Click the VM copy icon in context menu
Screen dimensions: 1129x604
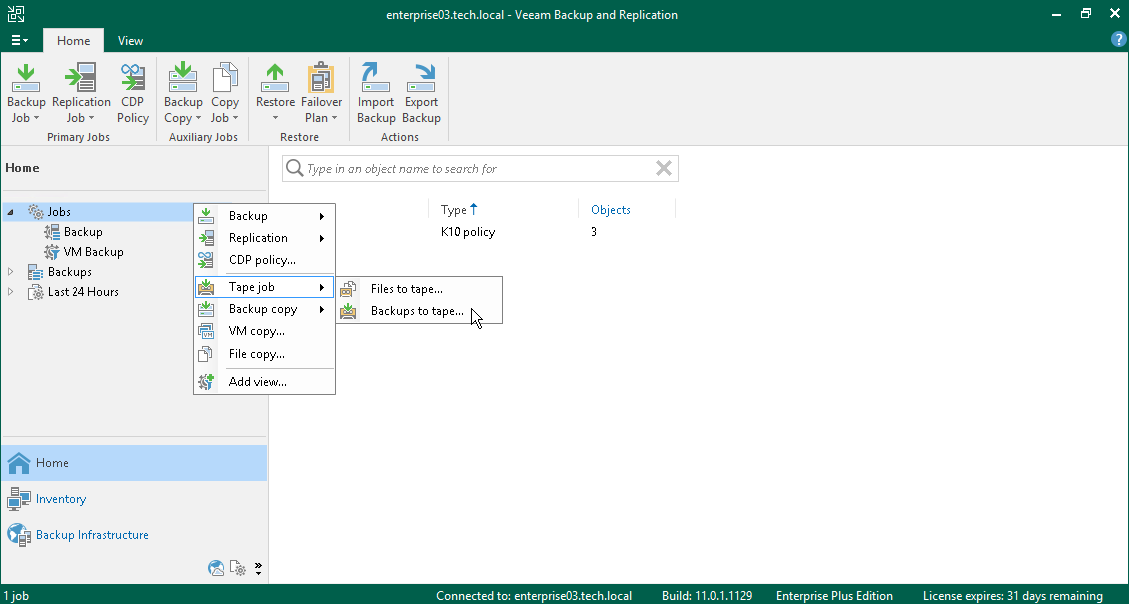pyautogui.click(x=207, y=331)
